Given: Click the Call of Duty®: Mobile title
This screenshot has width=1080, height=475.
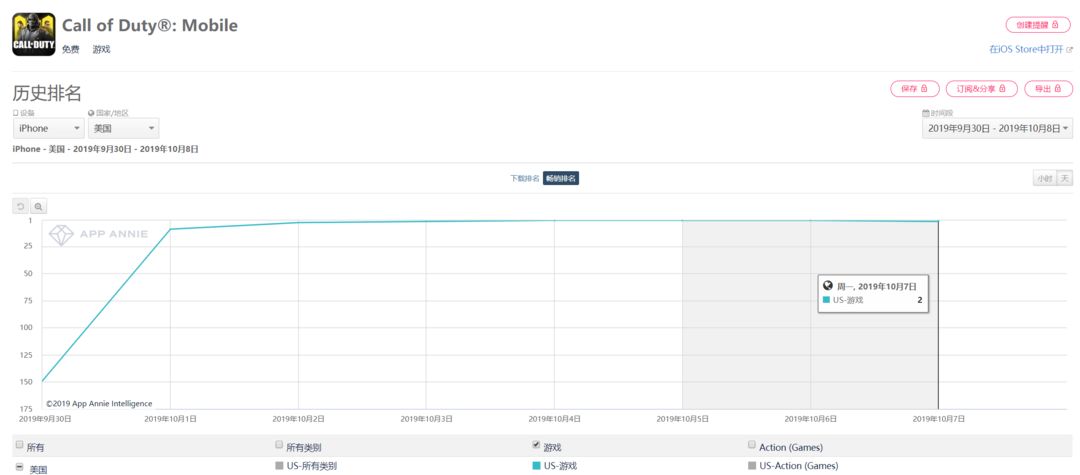Looking at the screenshot, I should click(x=150, y=25).
